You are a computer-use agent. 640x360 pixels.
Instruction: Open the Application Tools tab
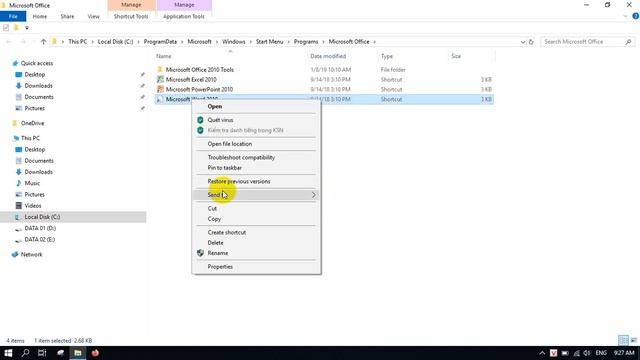pyautogui.click(x=184, y=16)
